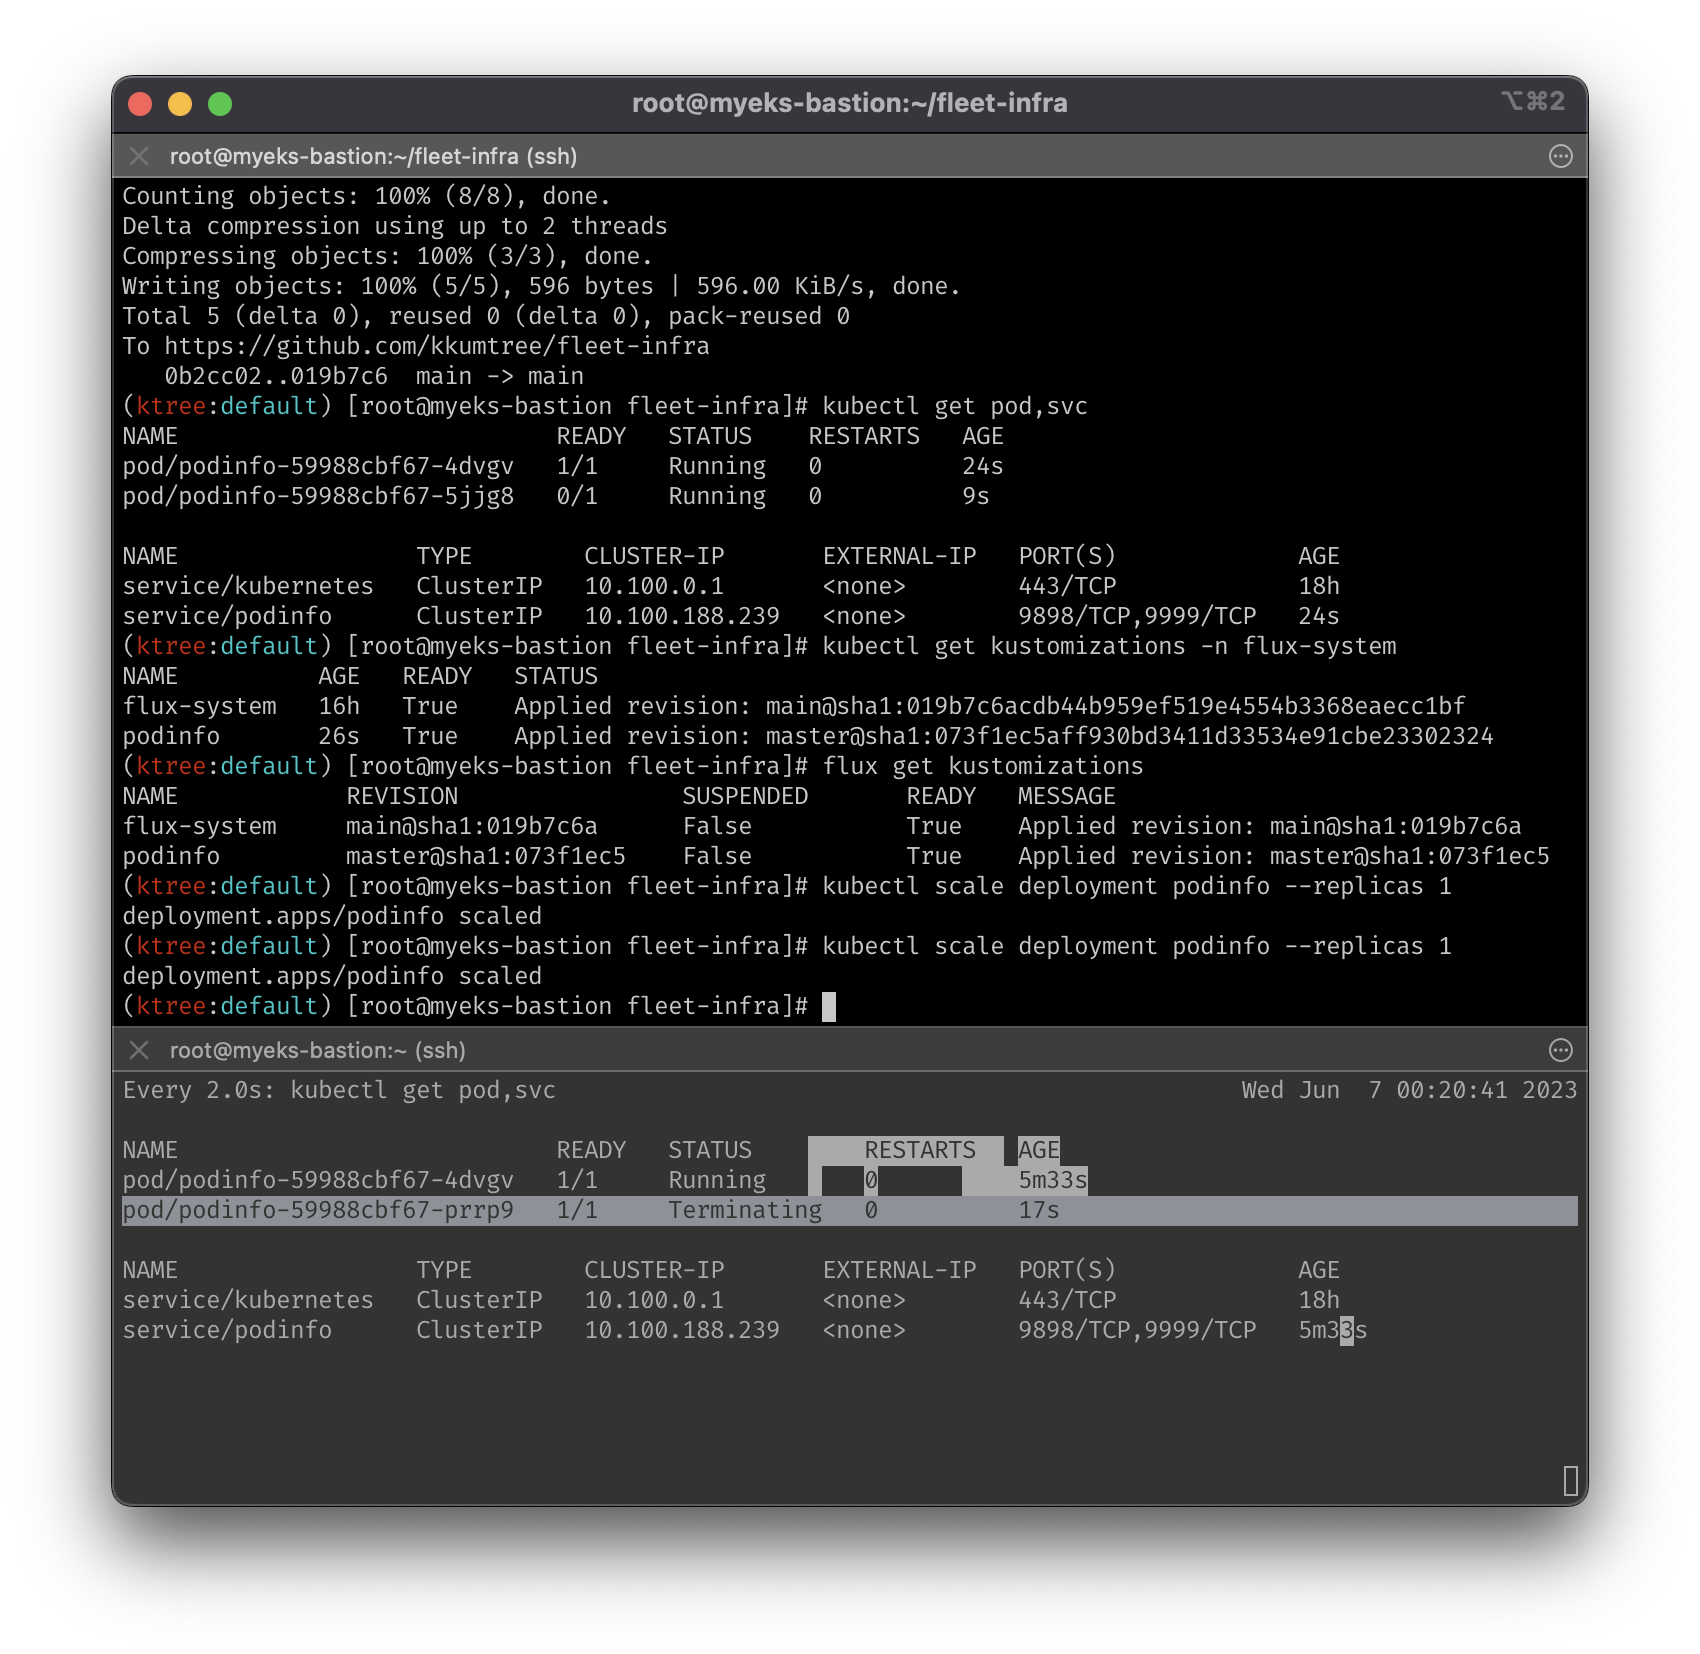Screen dimensions: 1700x1654
Task: Click the podinfo kustomization age 26s
Action: point(339,736)
